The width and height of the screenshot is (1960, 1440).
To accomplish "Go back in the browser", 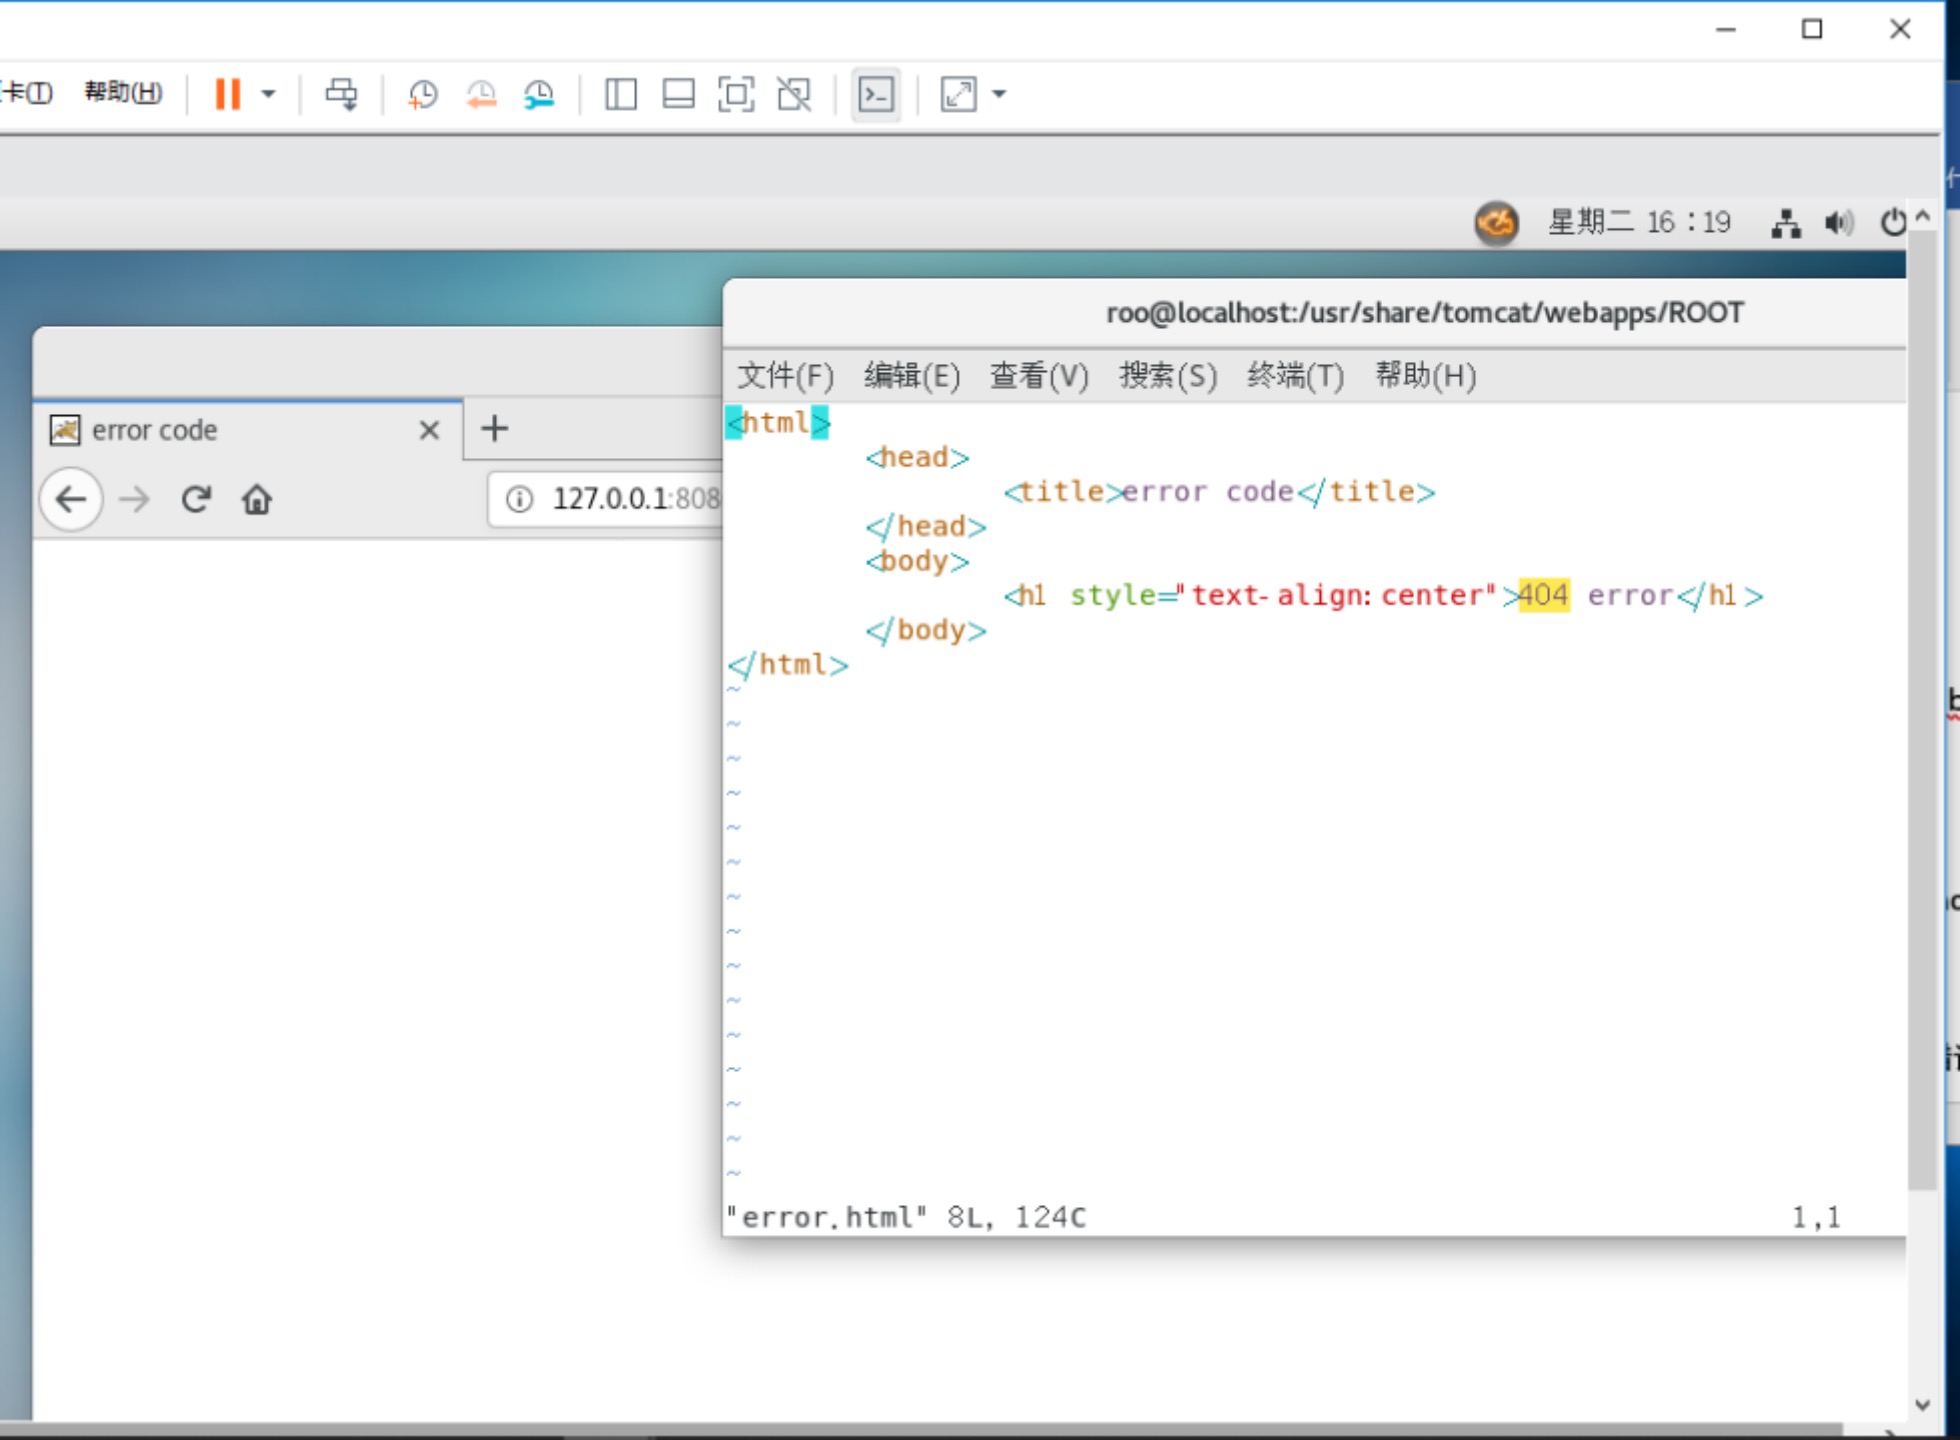I will (x=71, y=498).
